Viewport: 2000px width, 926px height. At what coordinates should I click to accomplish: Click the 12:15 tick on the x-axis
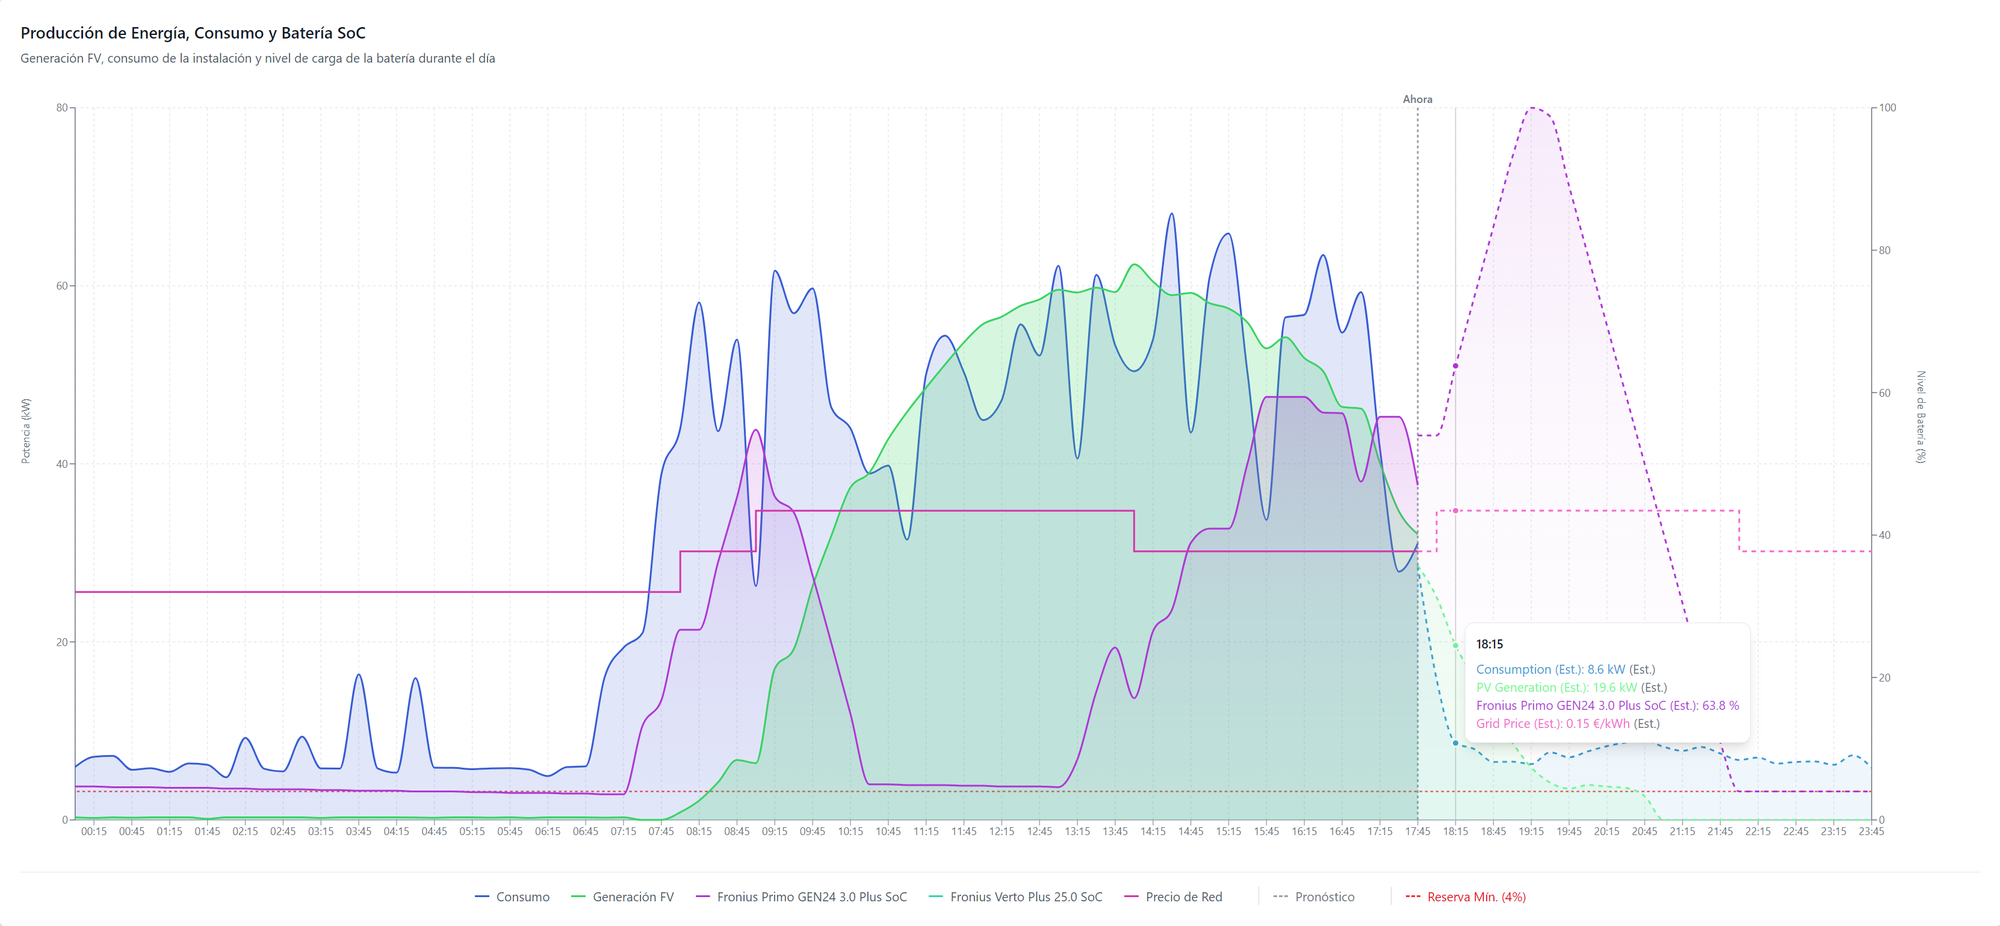[1001, 831]
